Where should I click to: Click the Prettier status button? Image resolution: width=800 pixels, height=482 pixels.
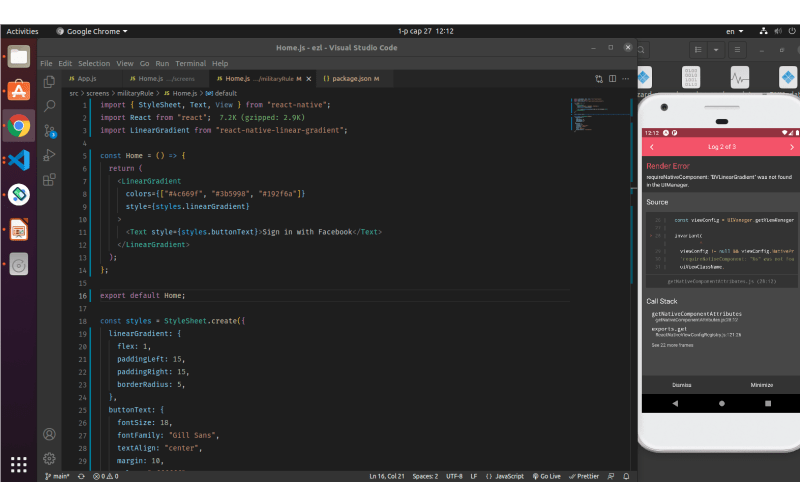point(584,476)
